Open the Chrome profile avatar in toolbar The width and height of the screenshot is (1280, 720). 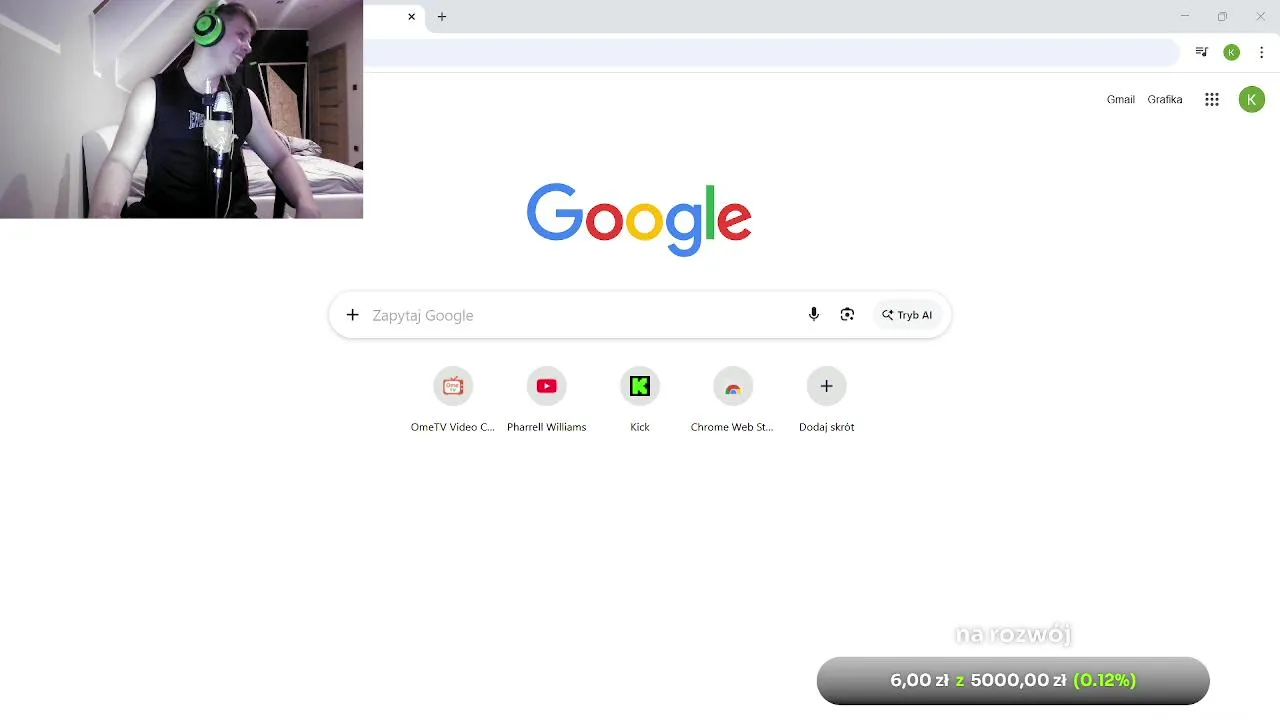(x=1232, y=52)
